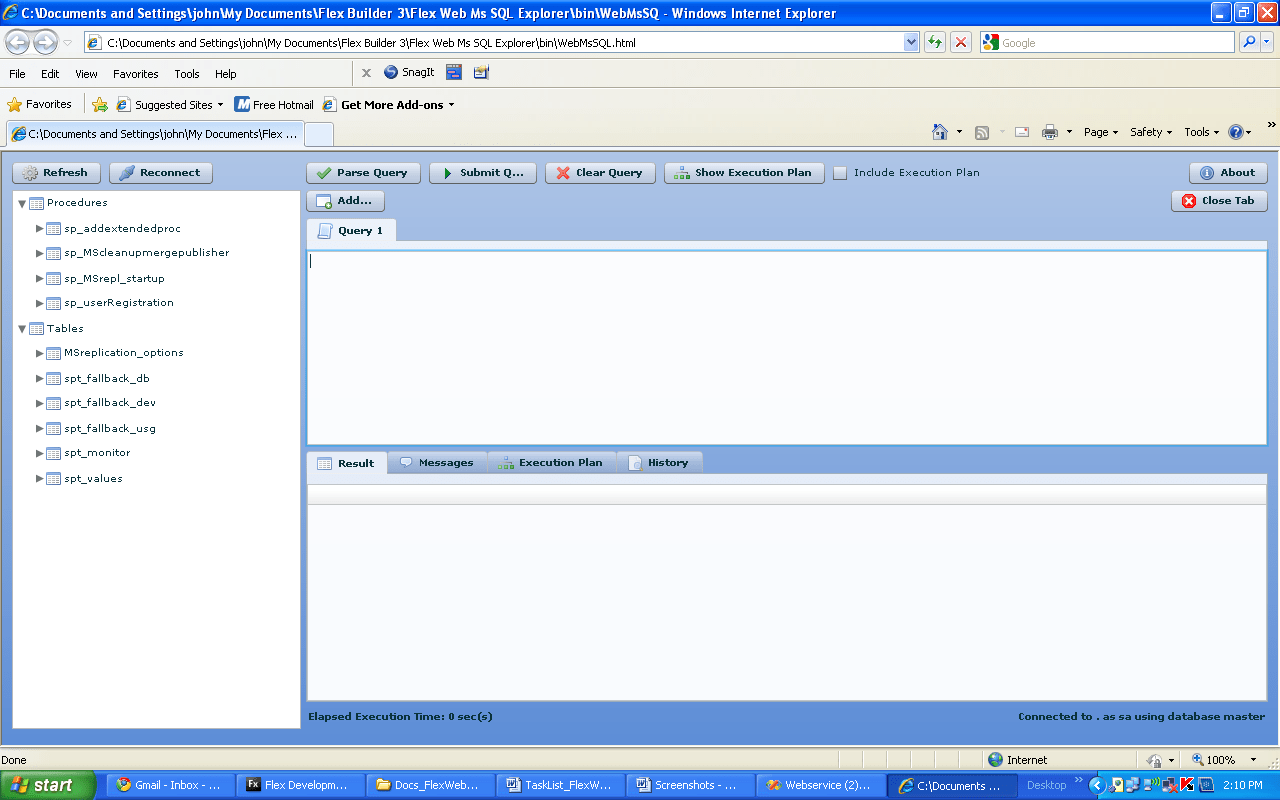Open the Free Hotmail link

tap(274, 104)
